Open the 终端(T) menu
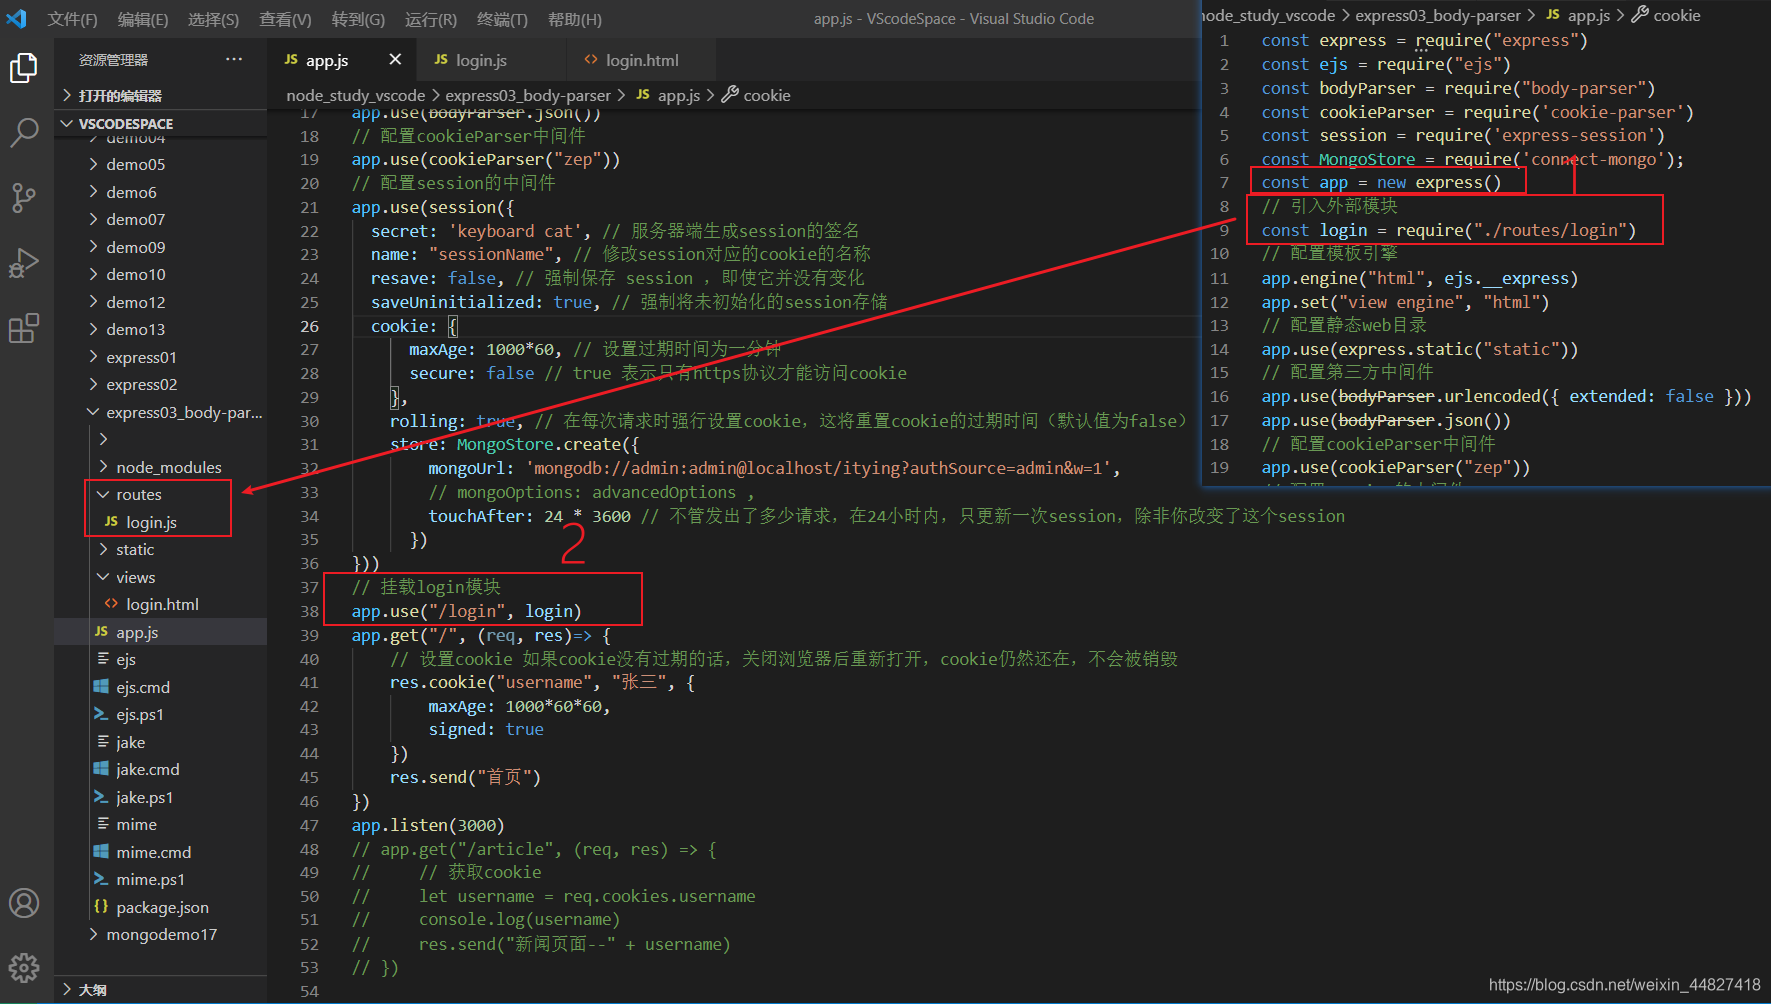The image size is (1771, 1004). pos(502,19)
